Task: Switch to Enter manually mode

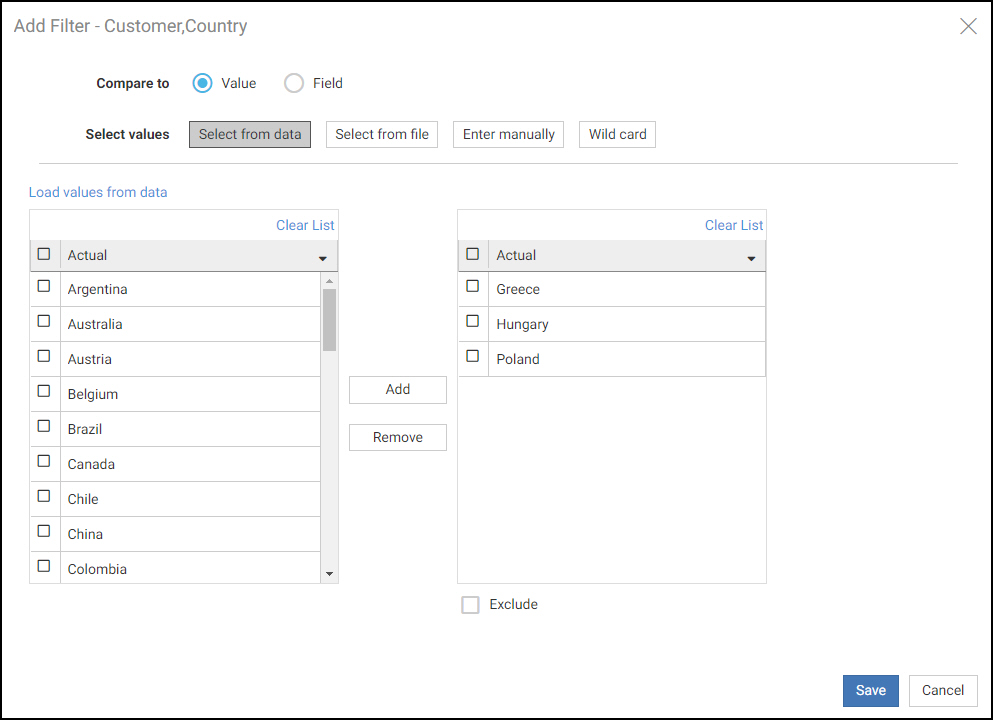Action: [x=508, y=134]
